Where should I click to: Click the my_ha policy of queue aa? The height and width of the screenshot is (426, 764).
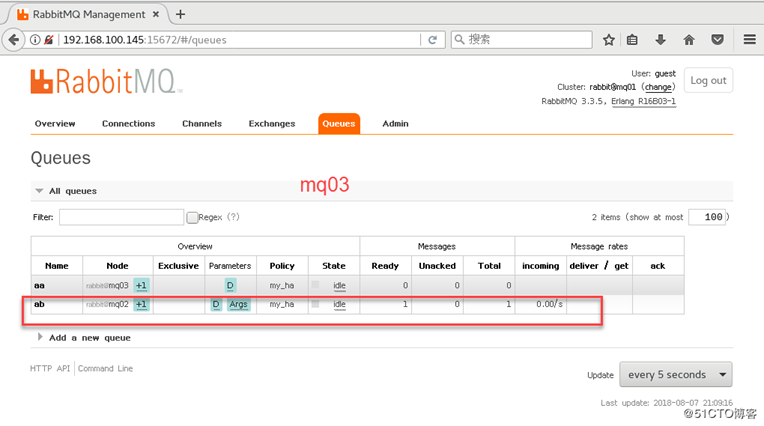282,286
